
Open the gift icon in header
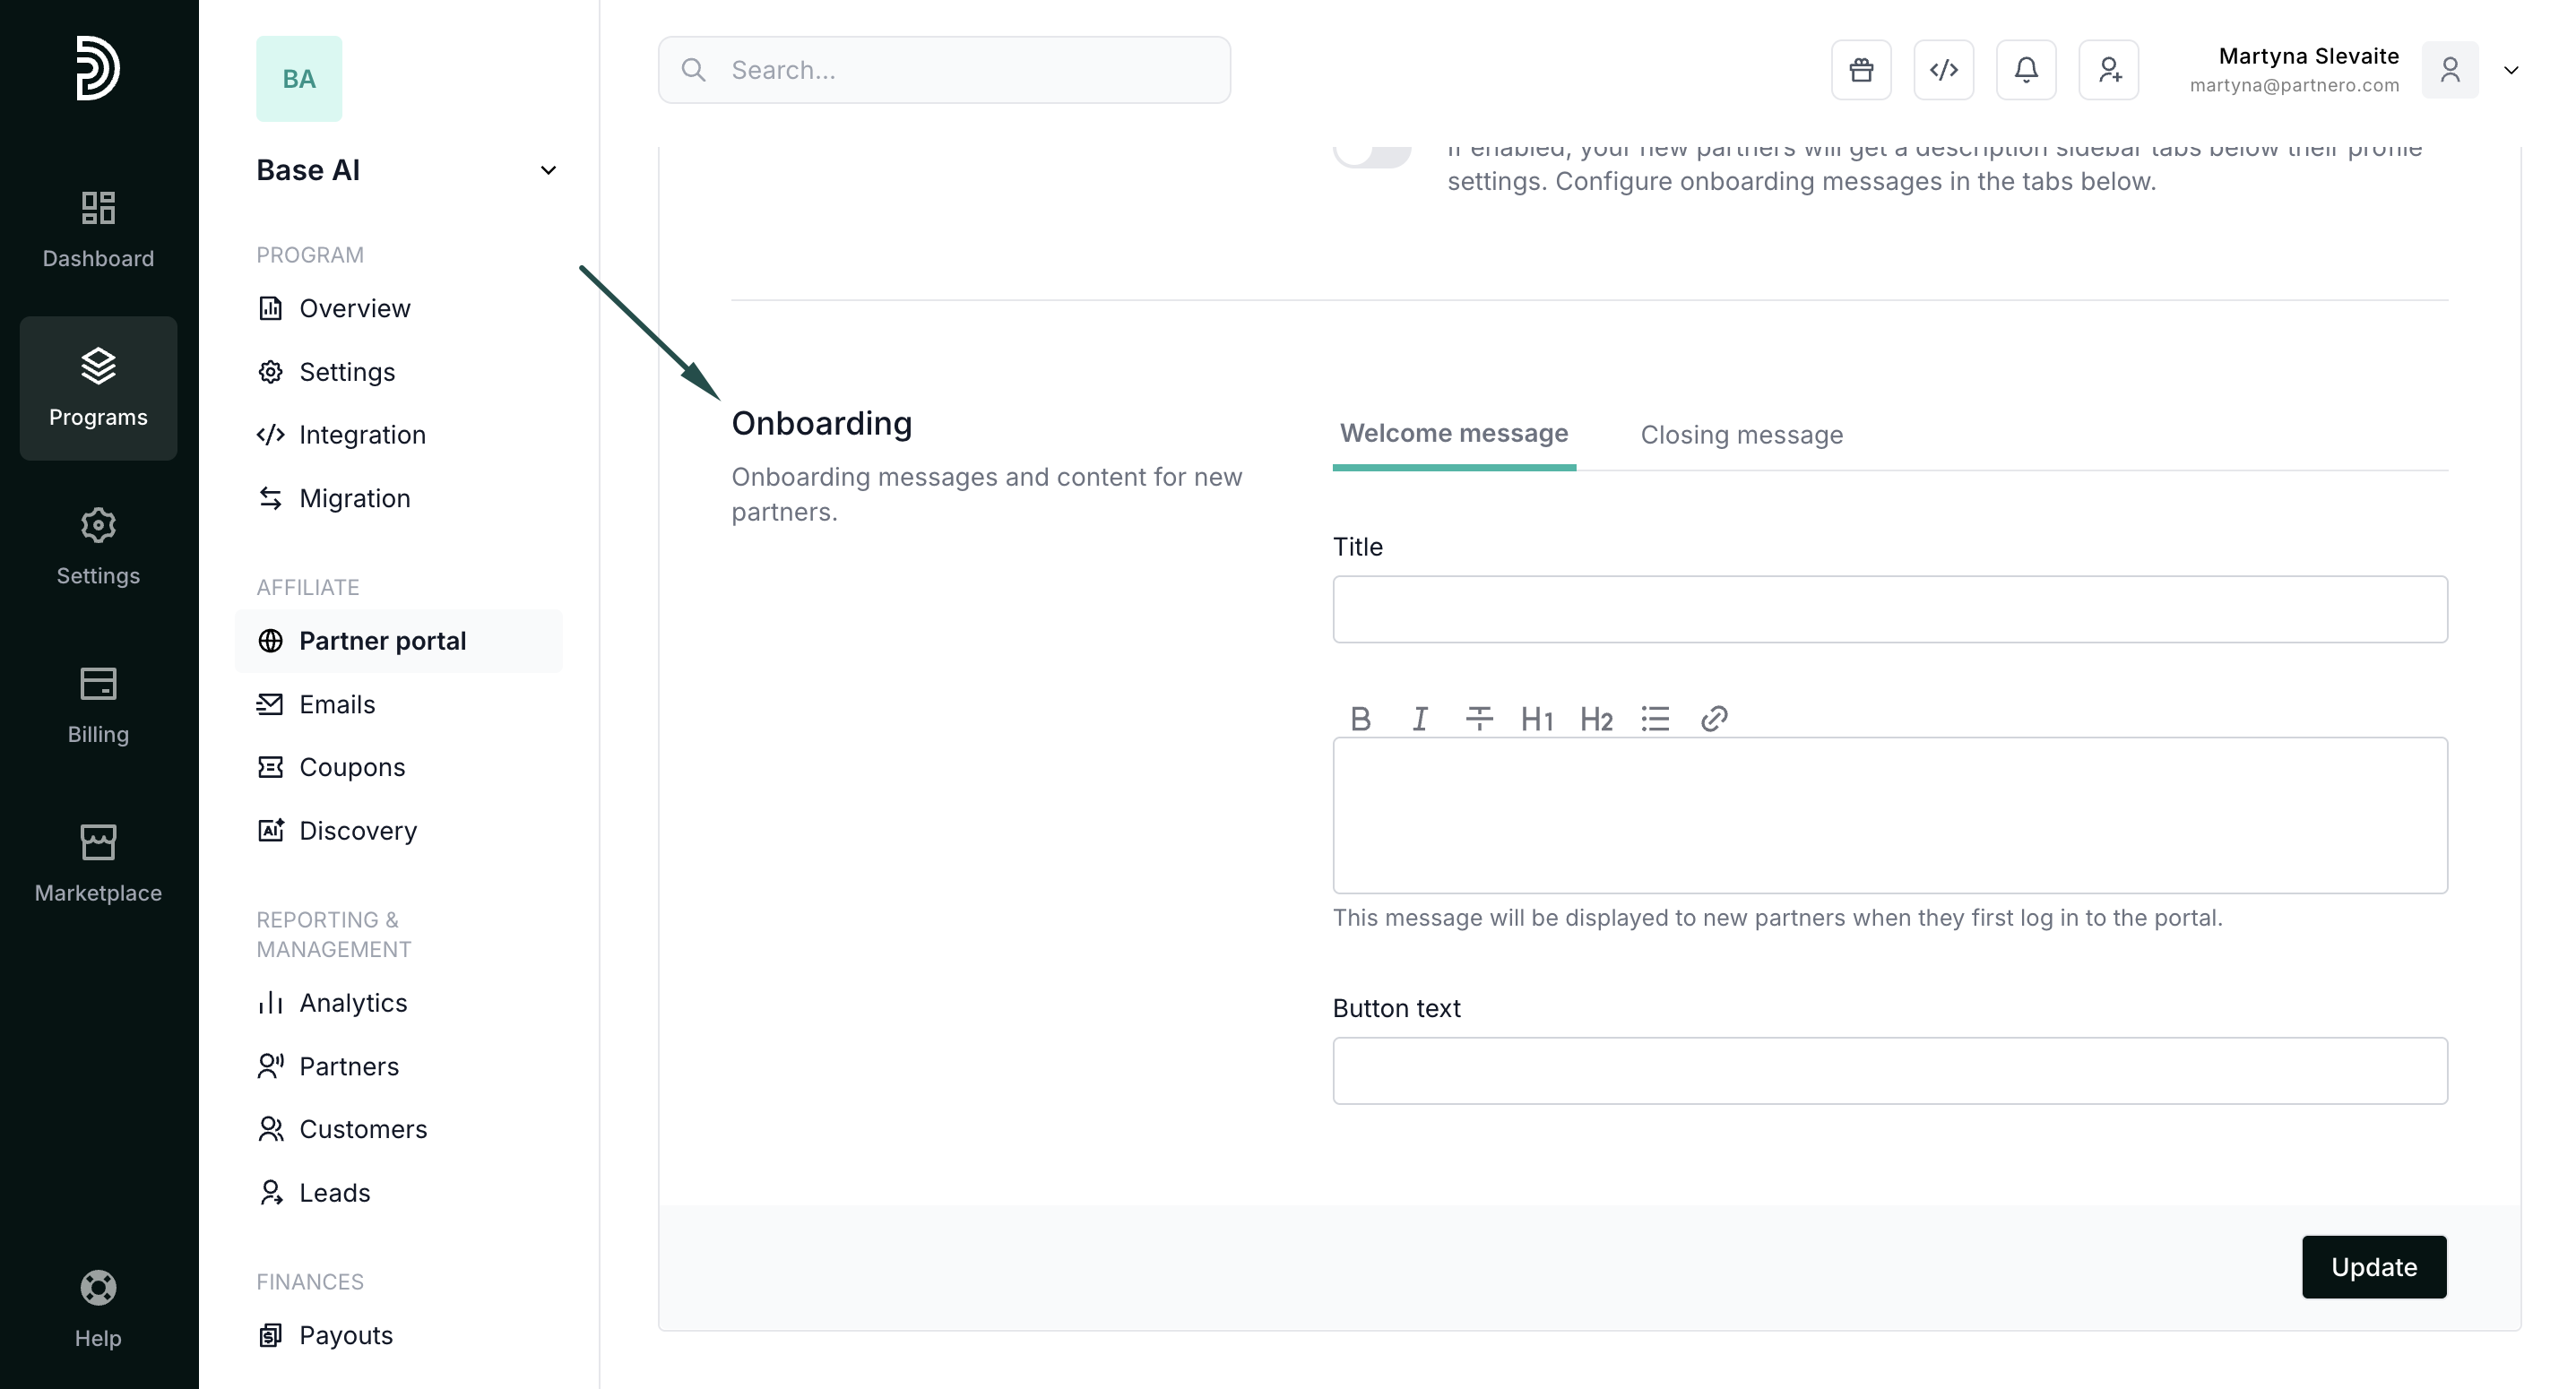[1861, 70]
